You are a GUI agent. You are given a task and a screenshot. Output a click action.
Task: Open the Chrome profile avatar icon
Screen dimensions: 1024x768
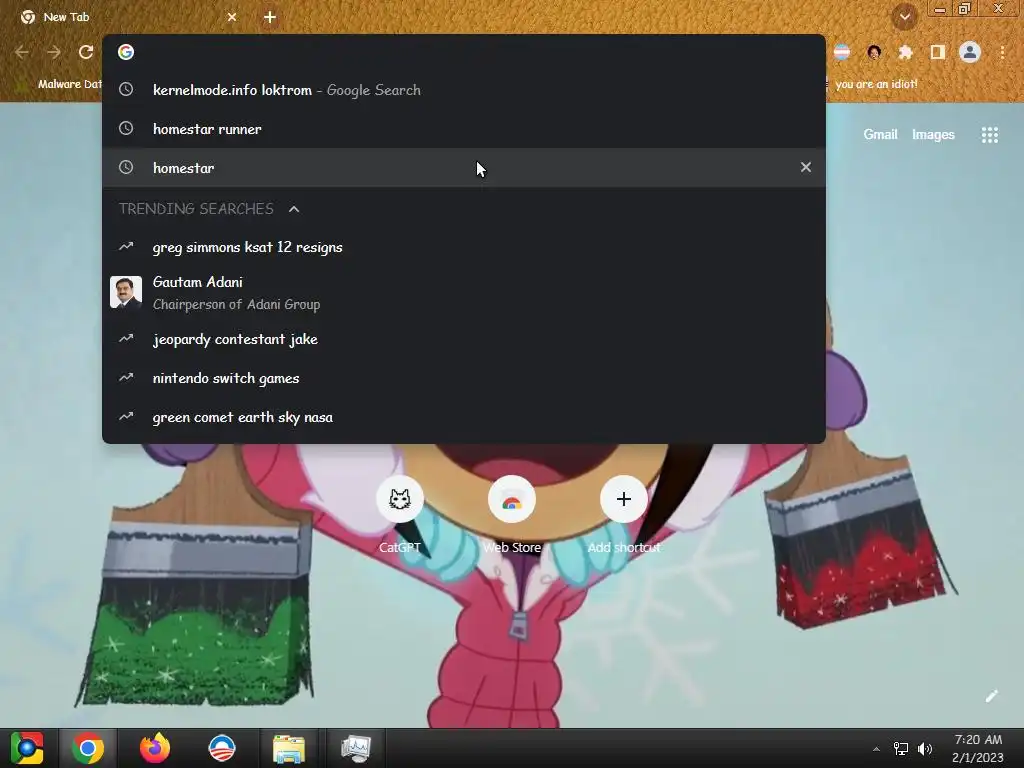click(970, 52)
